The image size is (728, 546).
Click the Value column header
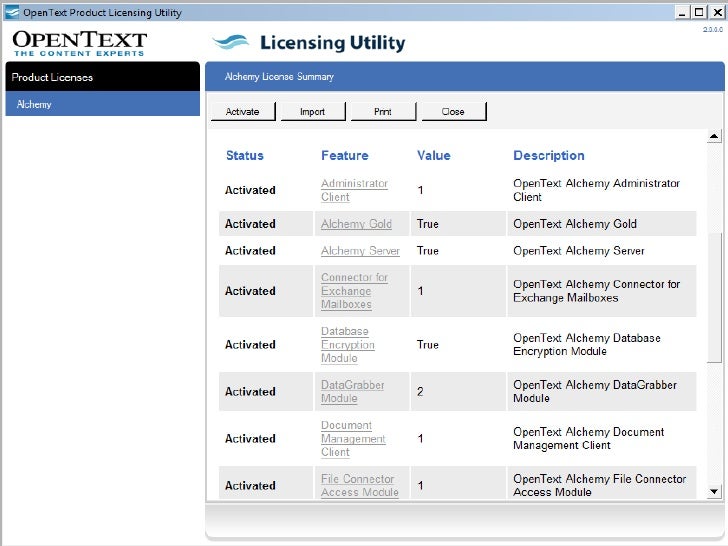(x=434, y=156)
